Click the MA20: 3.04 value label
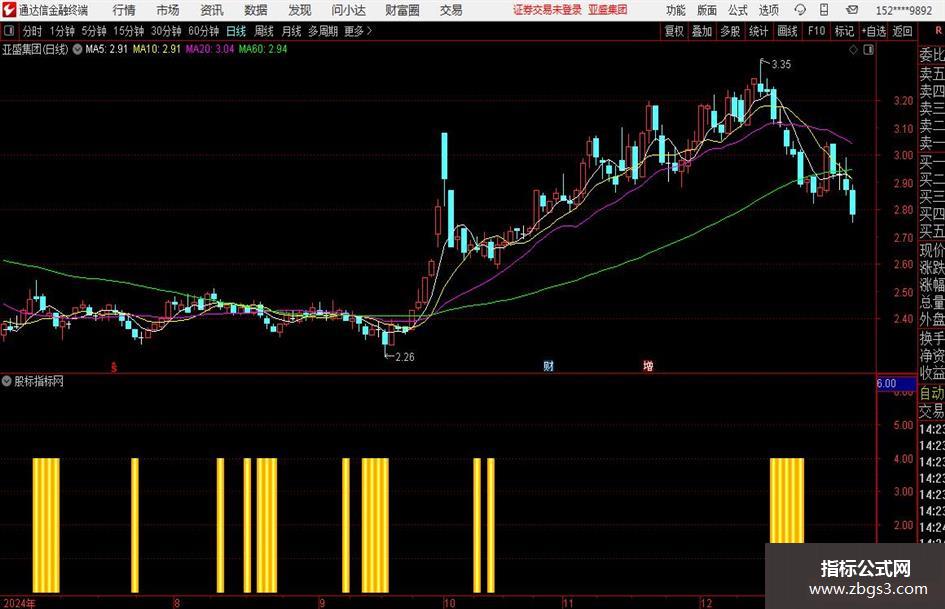Image resolution: width=945 pixels, height=609 pixels. point(210,49)
